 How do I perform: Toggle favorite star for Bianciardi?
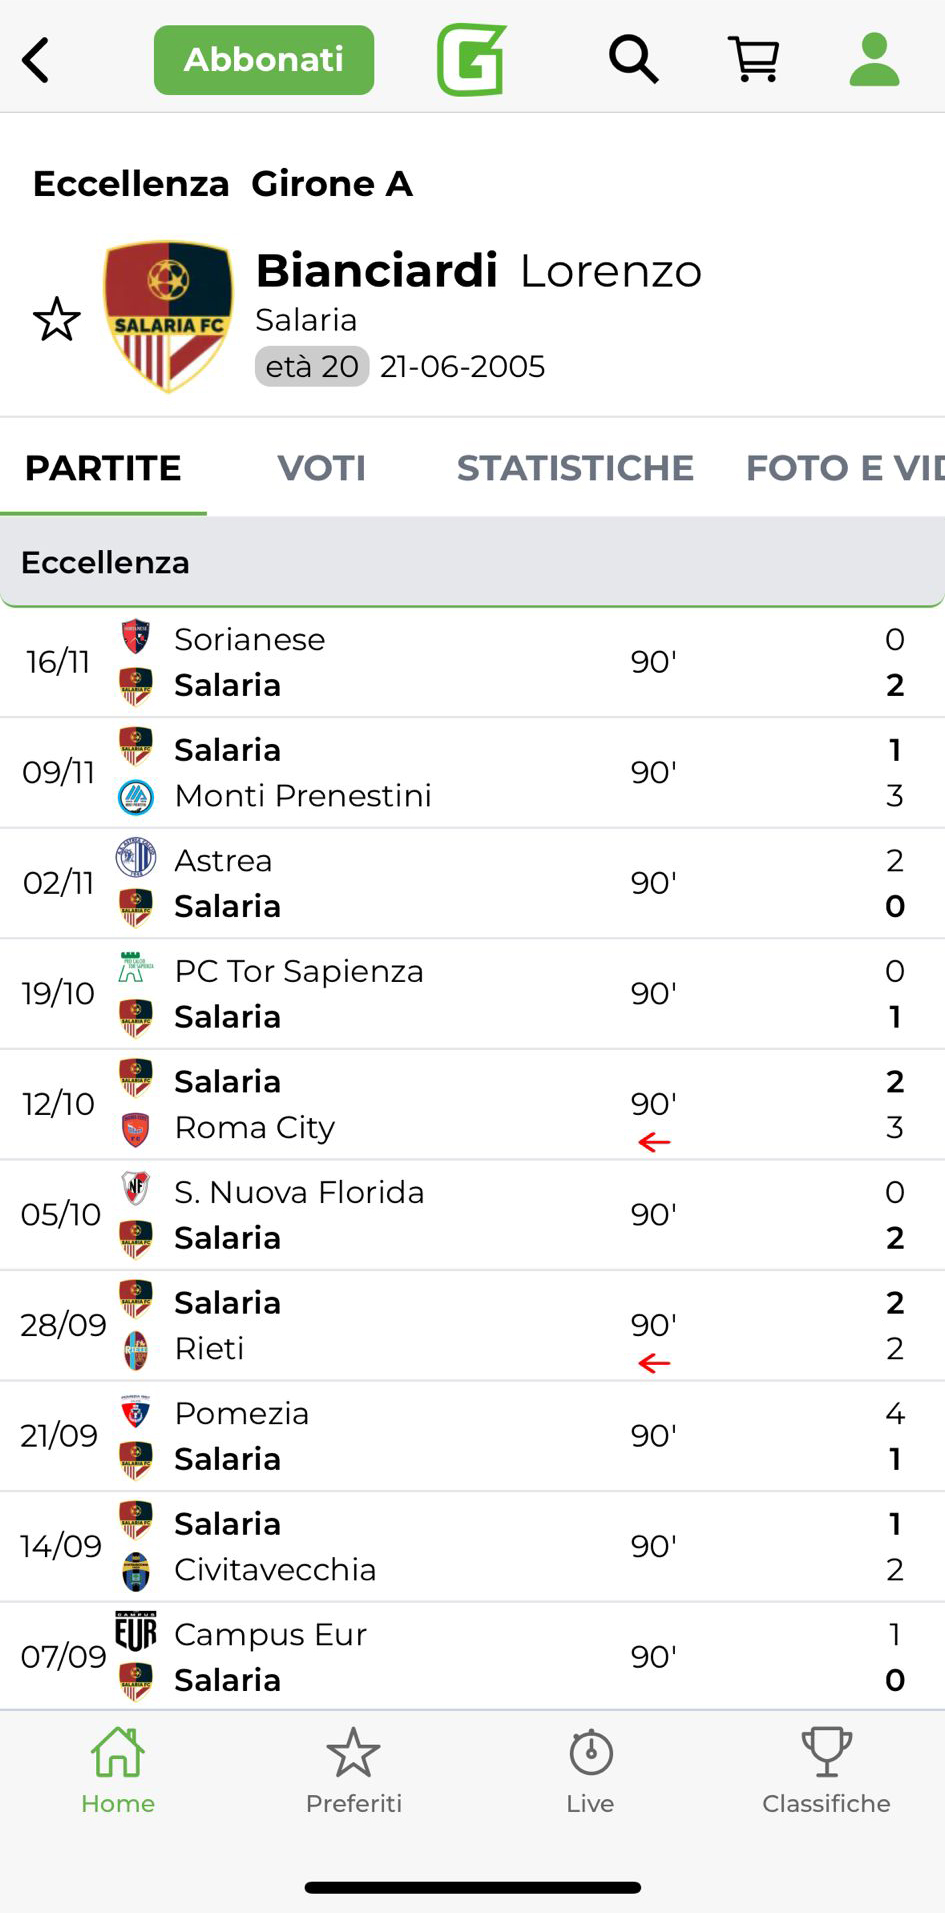pyautogui.click(x=57, y=319)
